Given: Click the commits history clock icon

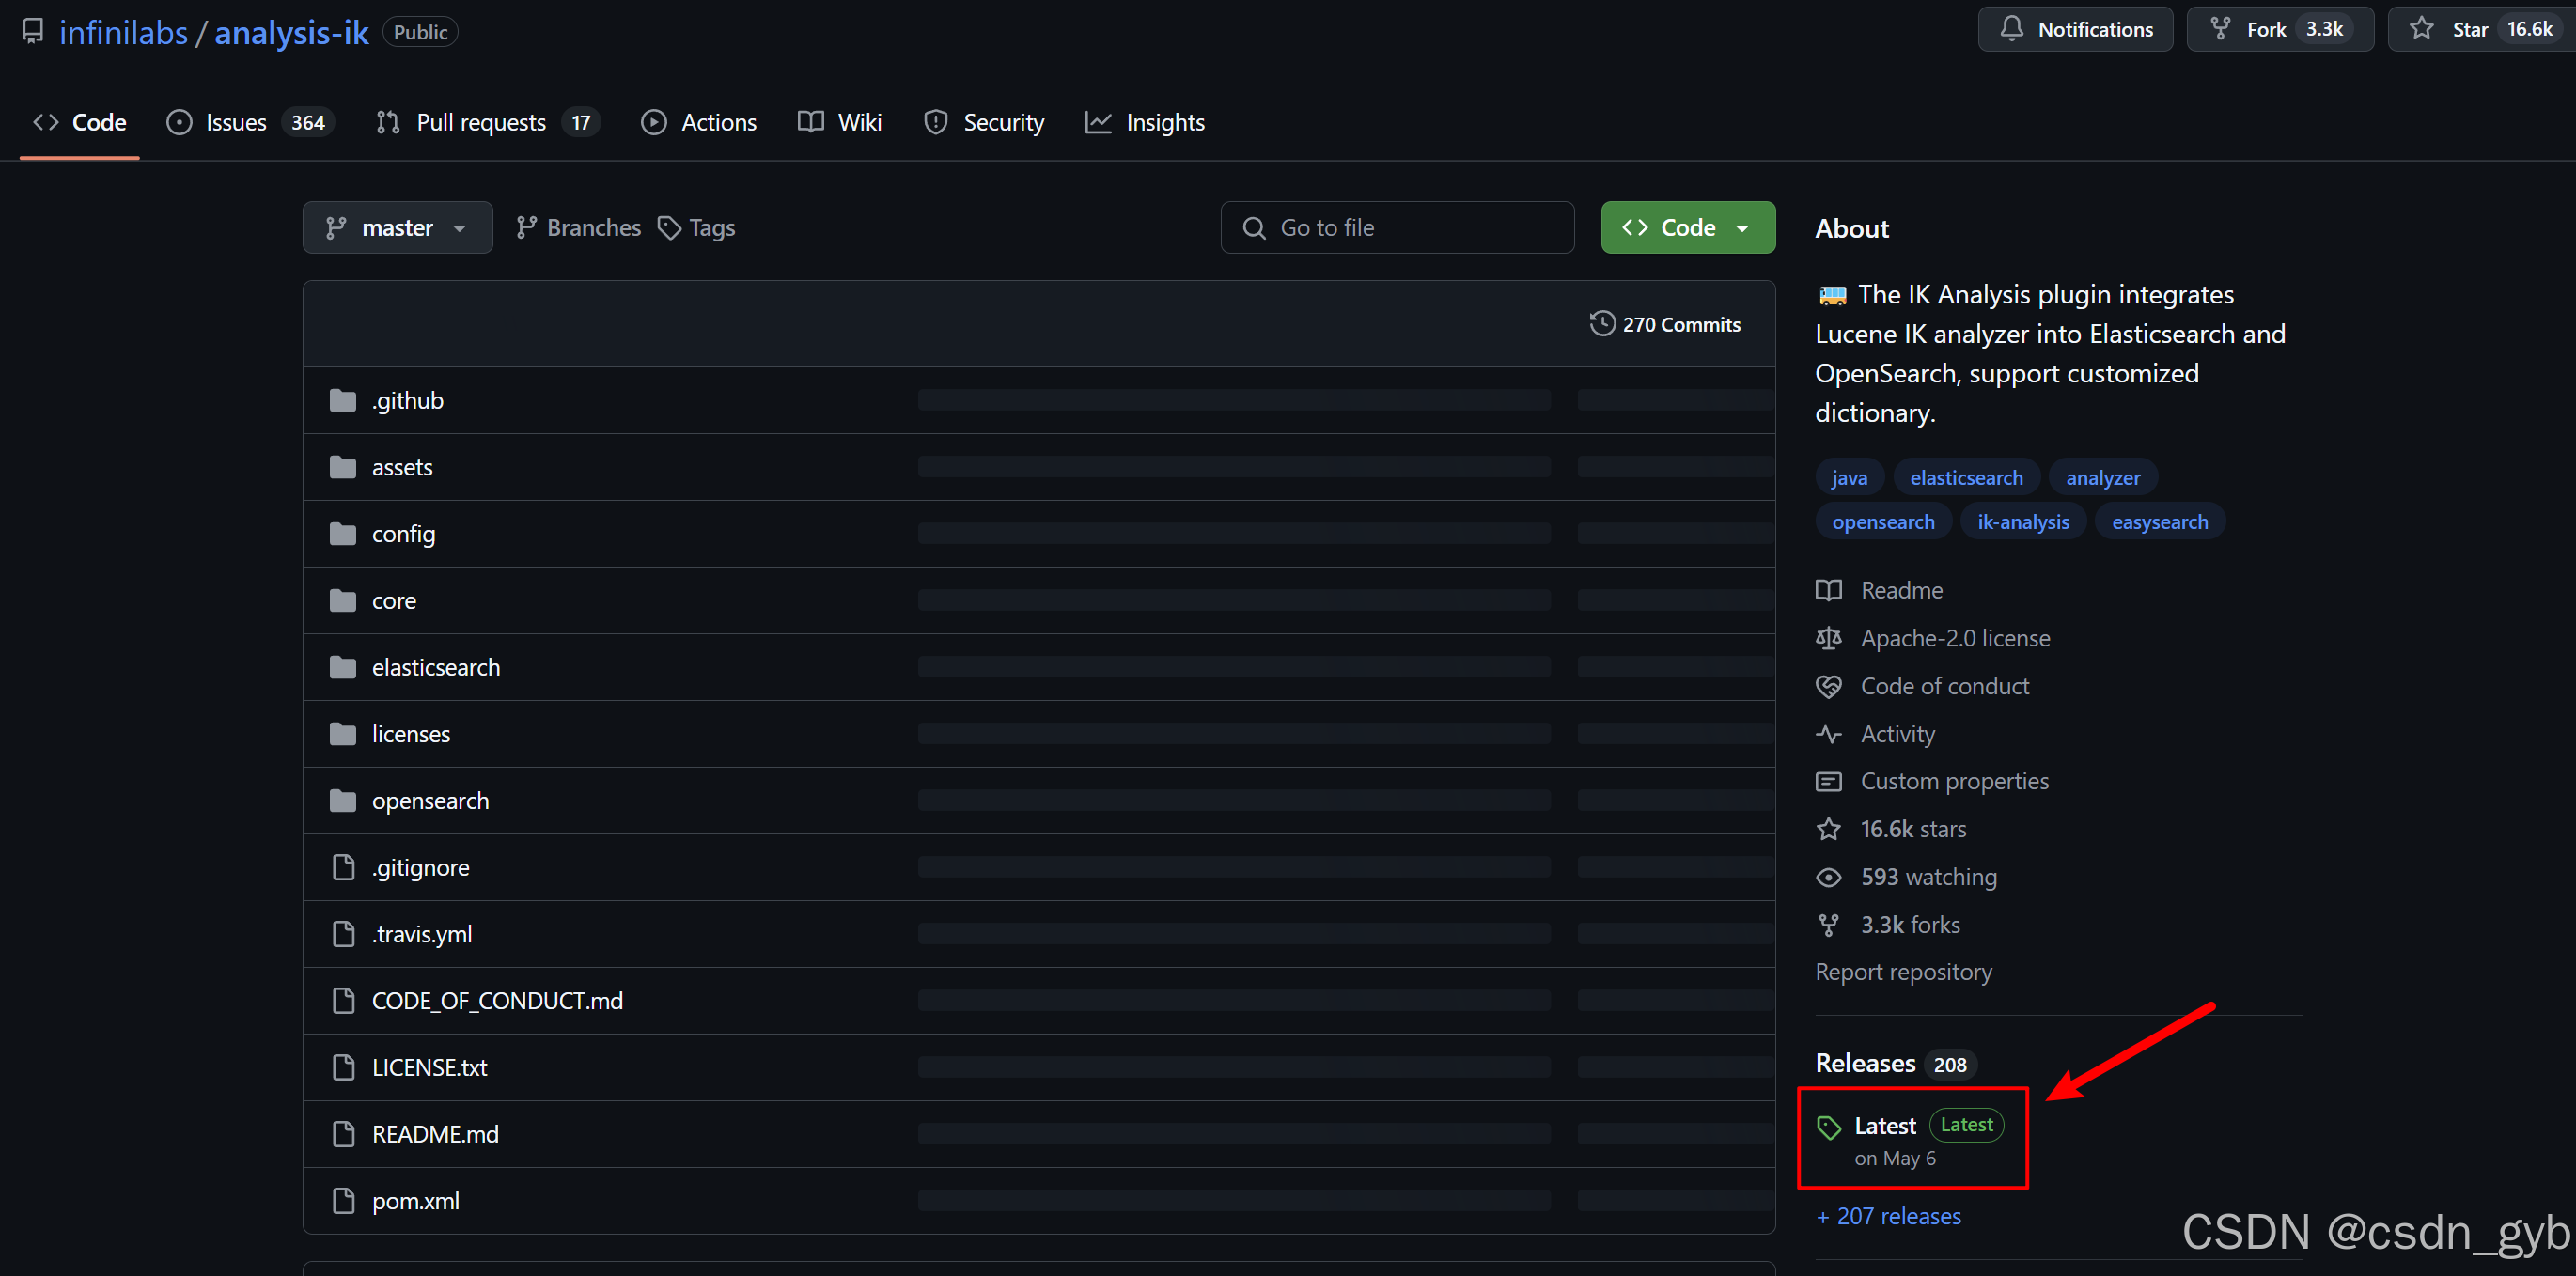Looking at the screenshot, I should click(1602, 324).
